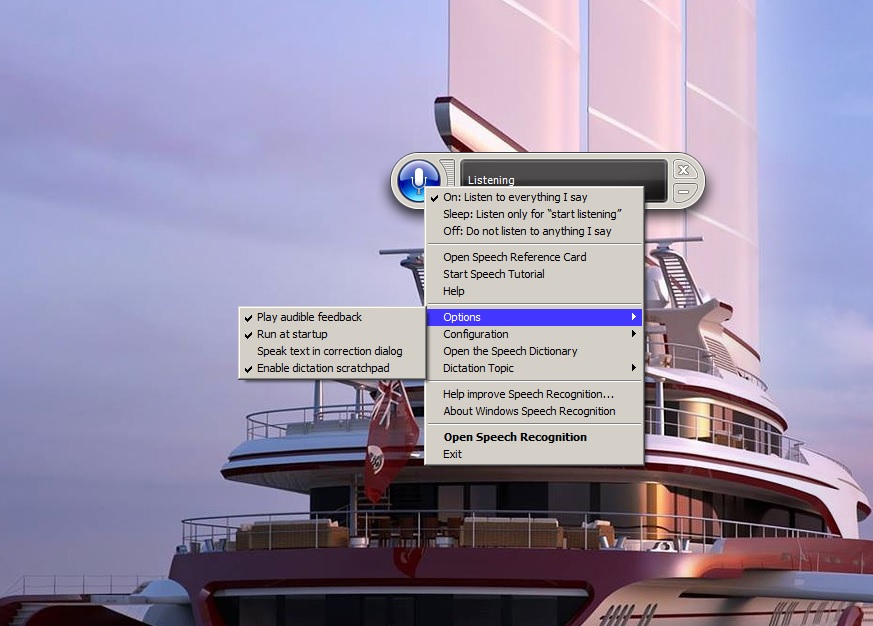The height and width of the screenshot is (626, 873).
Task: Open Speech Reference Card
Action: pos(534,257)
